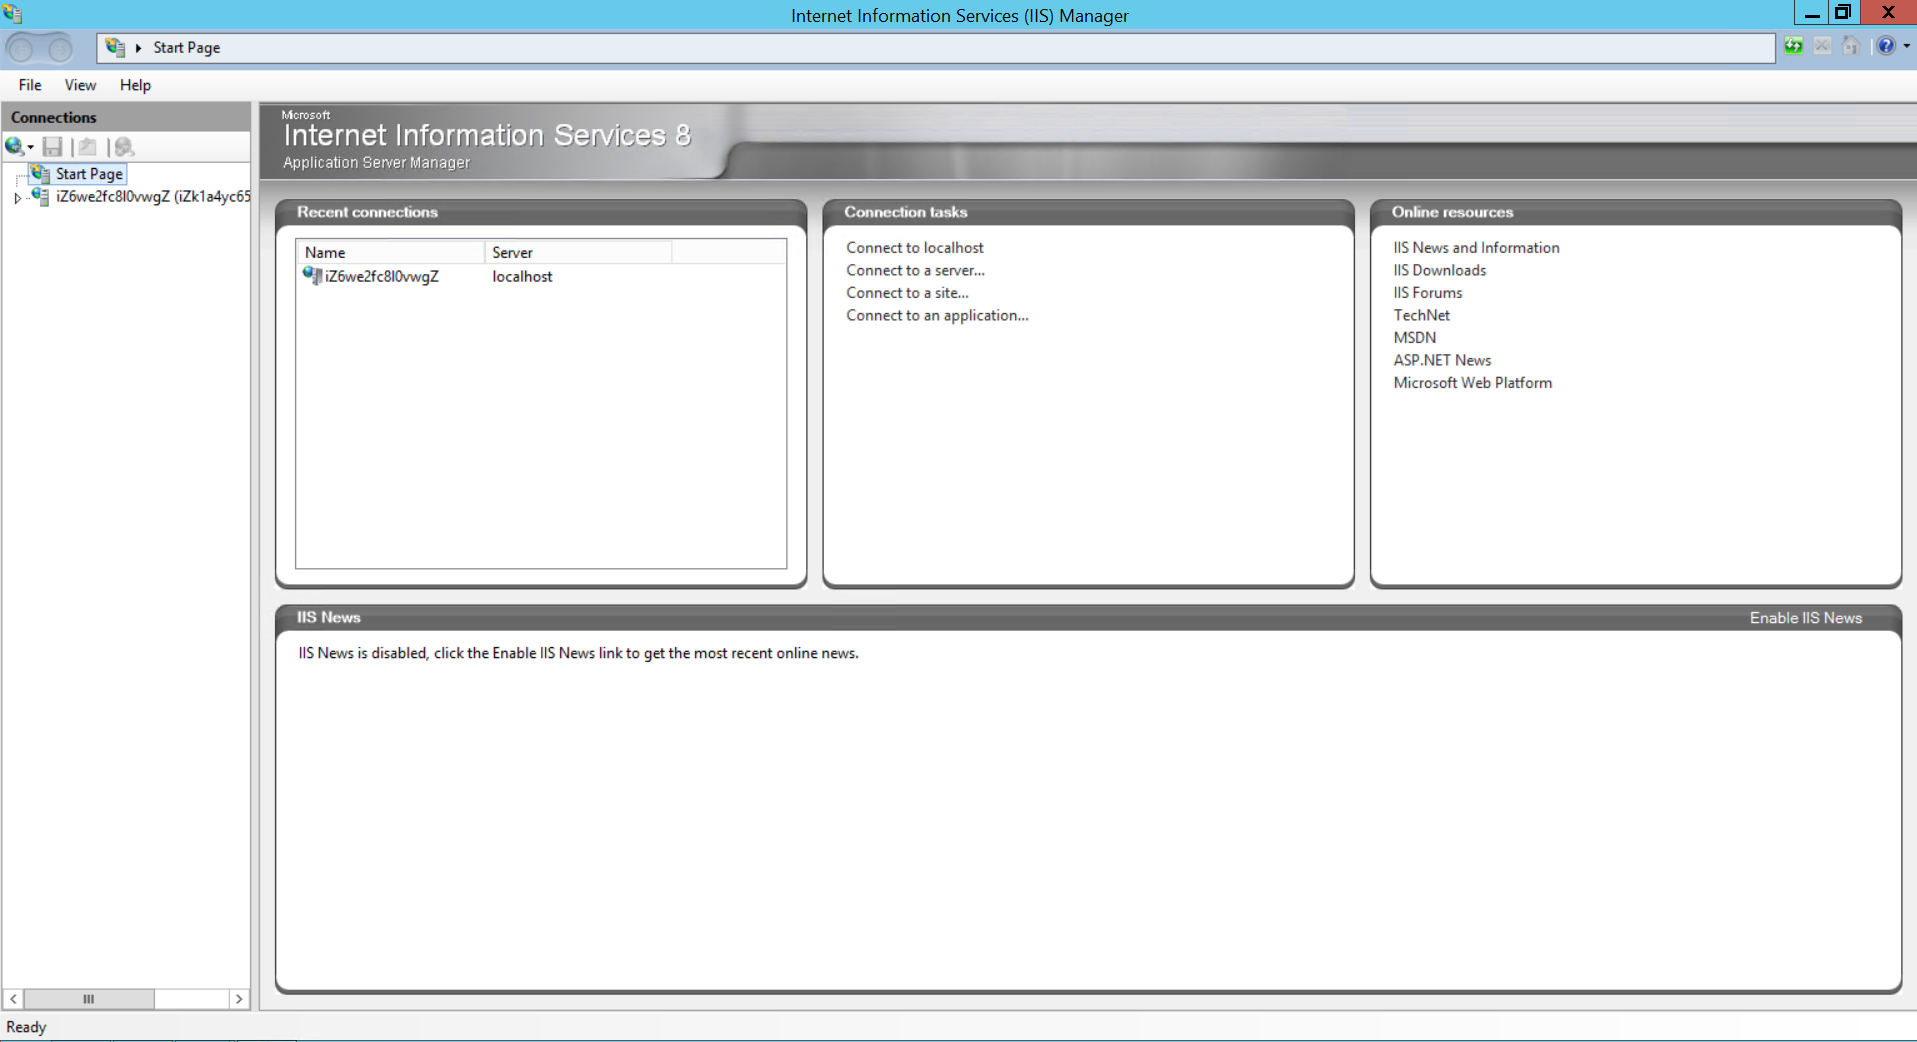Screen dimensions: 1917x1042
Task: Open the Help dropdown arrow
Action: point(1906,46)
